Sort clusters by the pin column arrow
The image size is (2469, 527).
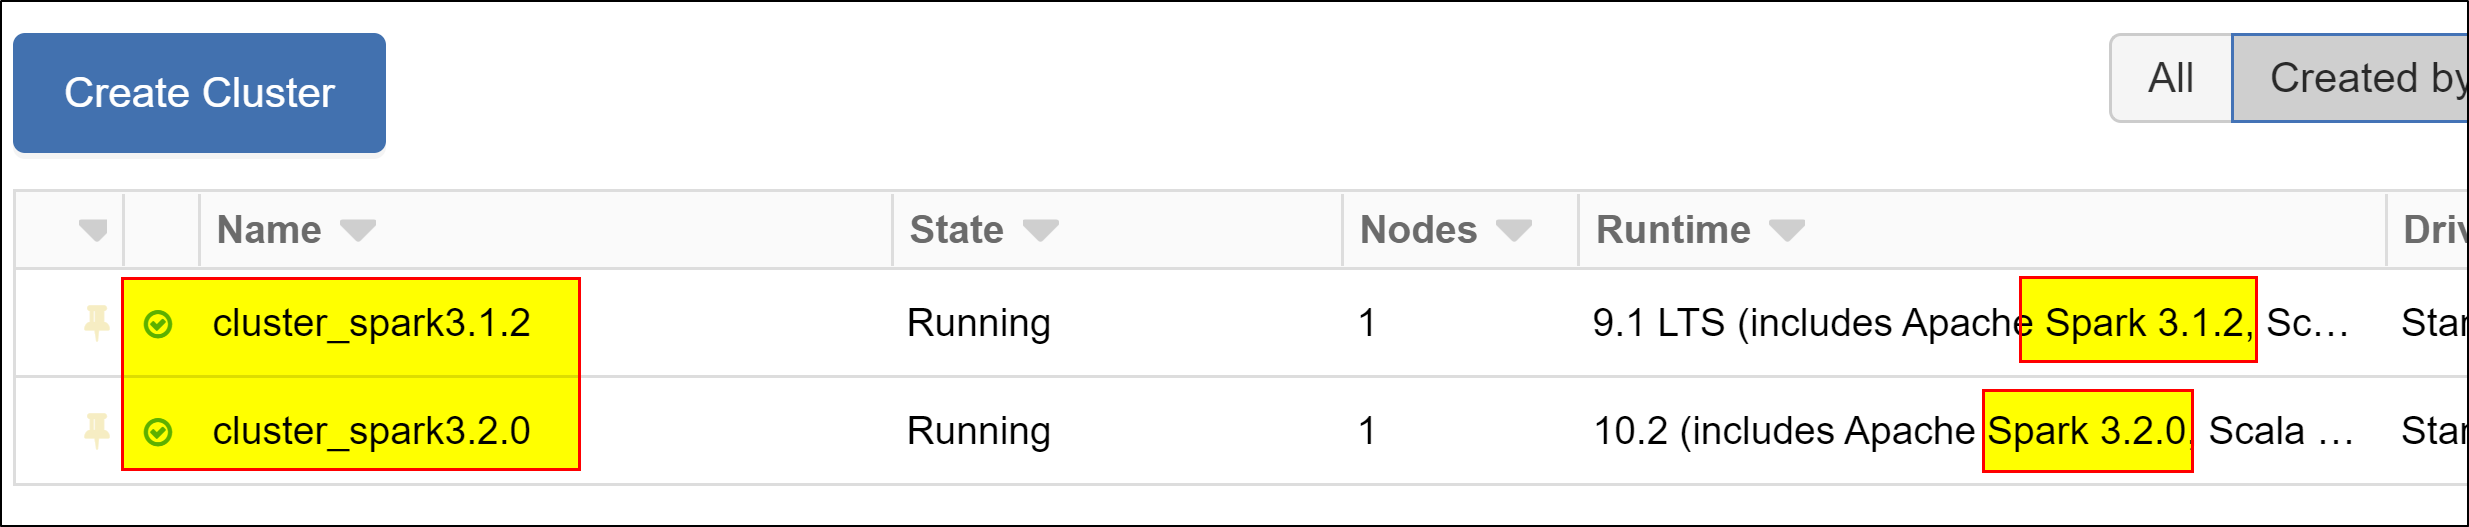(x=93, y=230)
